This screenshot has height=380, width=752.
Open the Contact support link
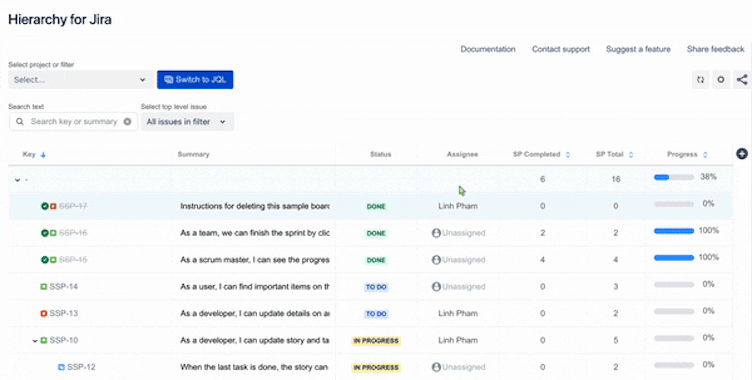pos(561,49)
